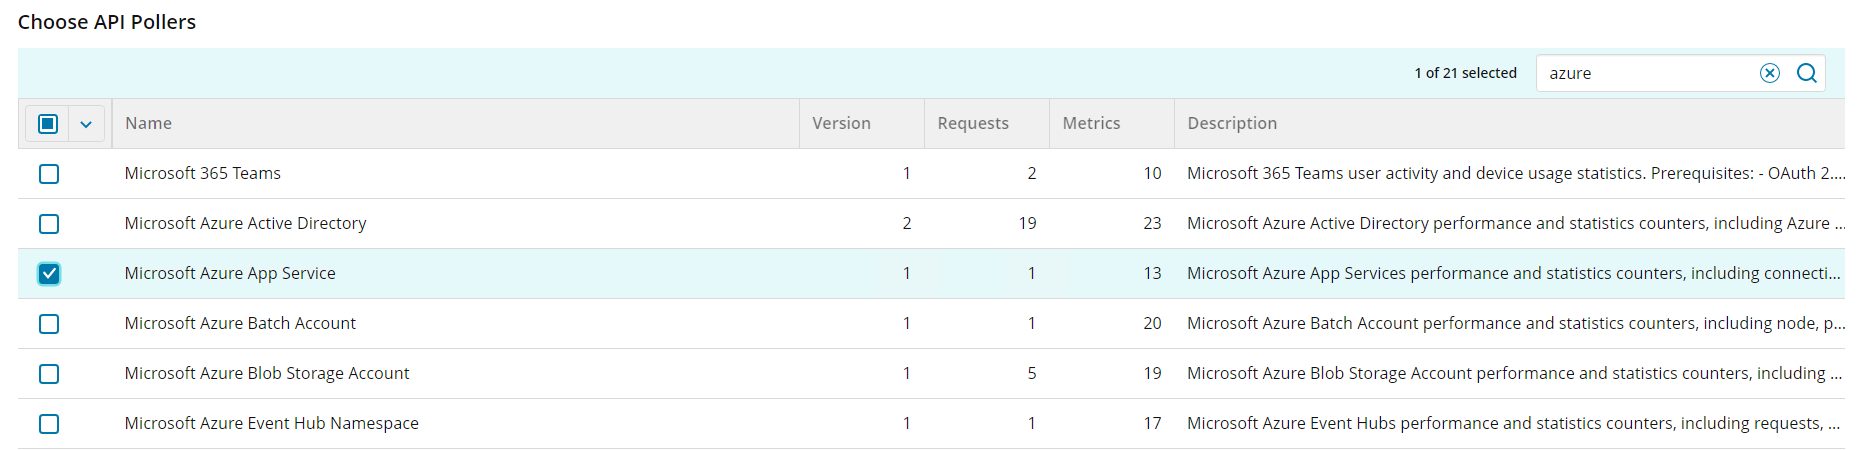This screenshot has height=450, width=1857.
Task: Check the Microsoft 365 Teams checkbox
Action: 49,174
